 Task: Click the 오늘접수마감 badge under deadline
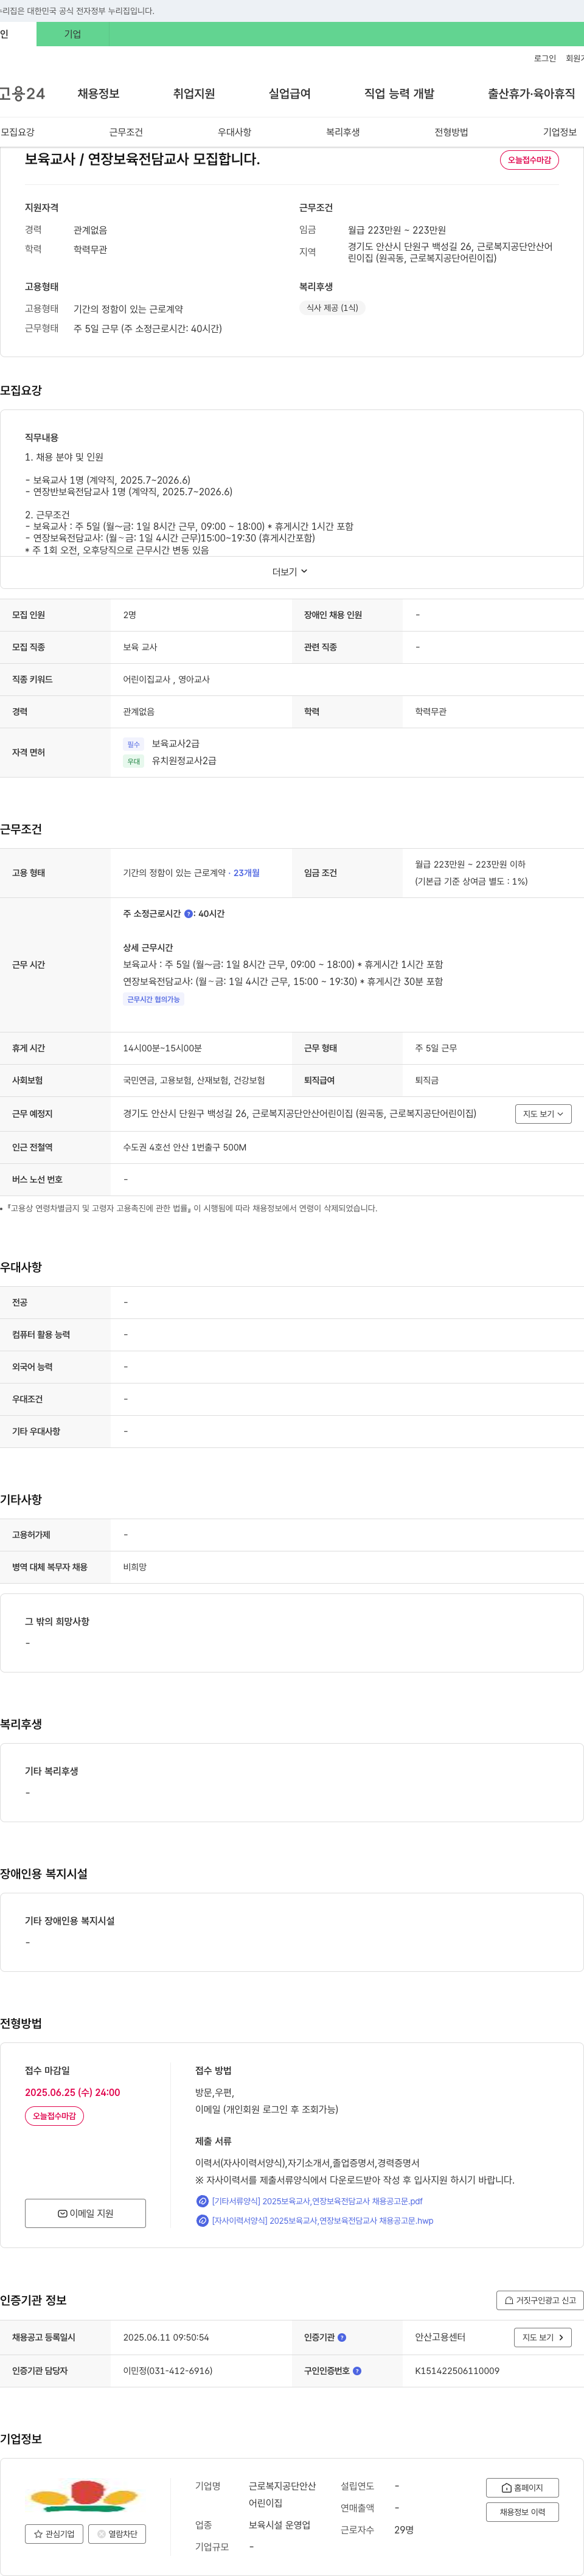[54, 2116]
